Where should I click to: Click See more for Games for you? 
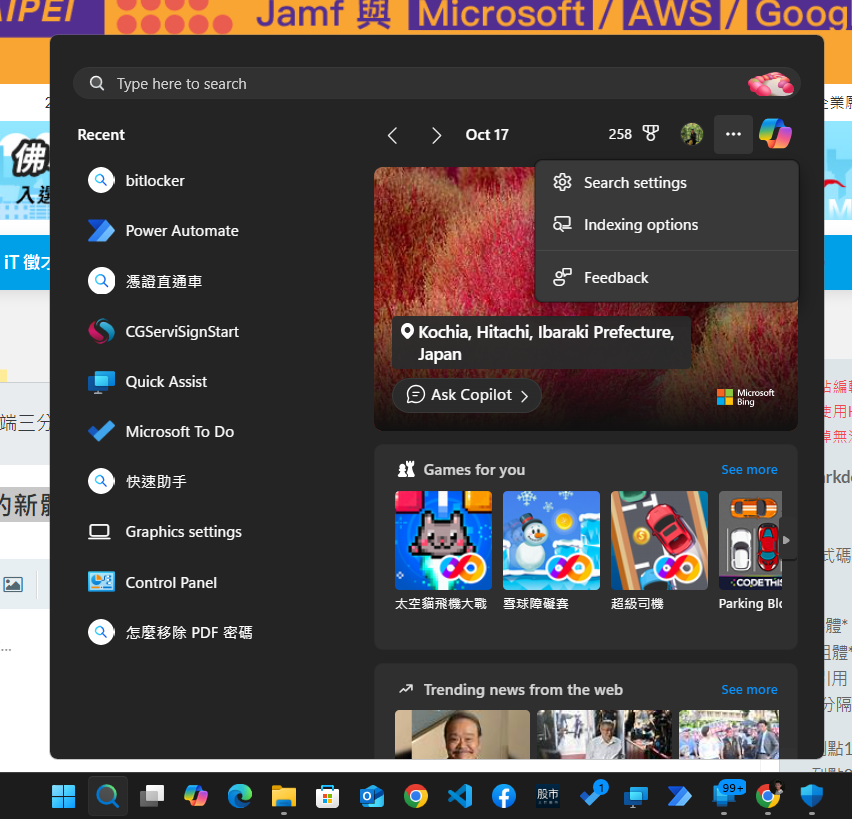click(749, 470)
